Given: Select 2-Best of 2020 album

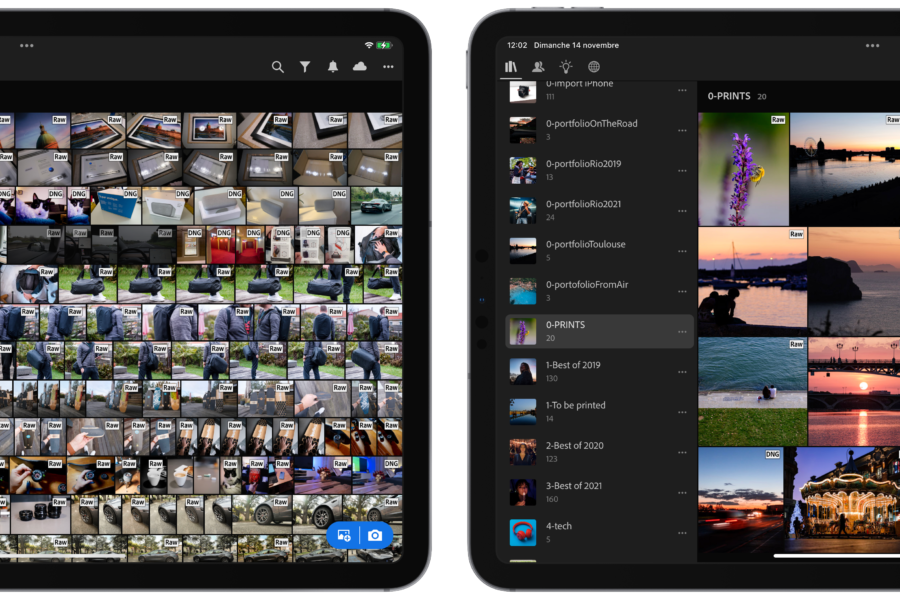Looking at the screenshot, I should point(599,452).
